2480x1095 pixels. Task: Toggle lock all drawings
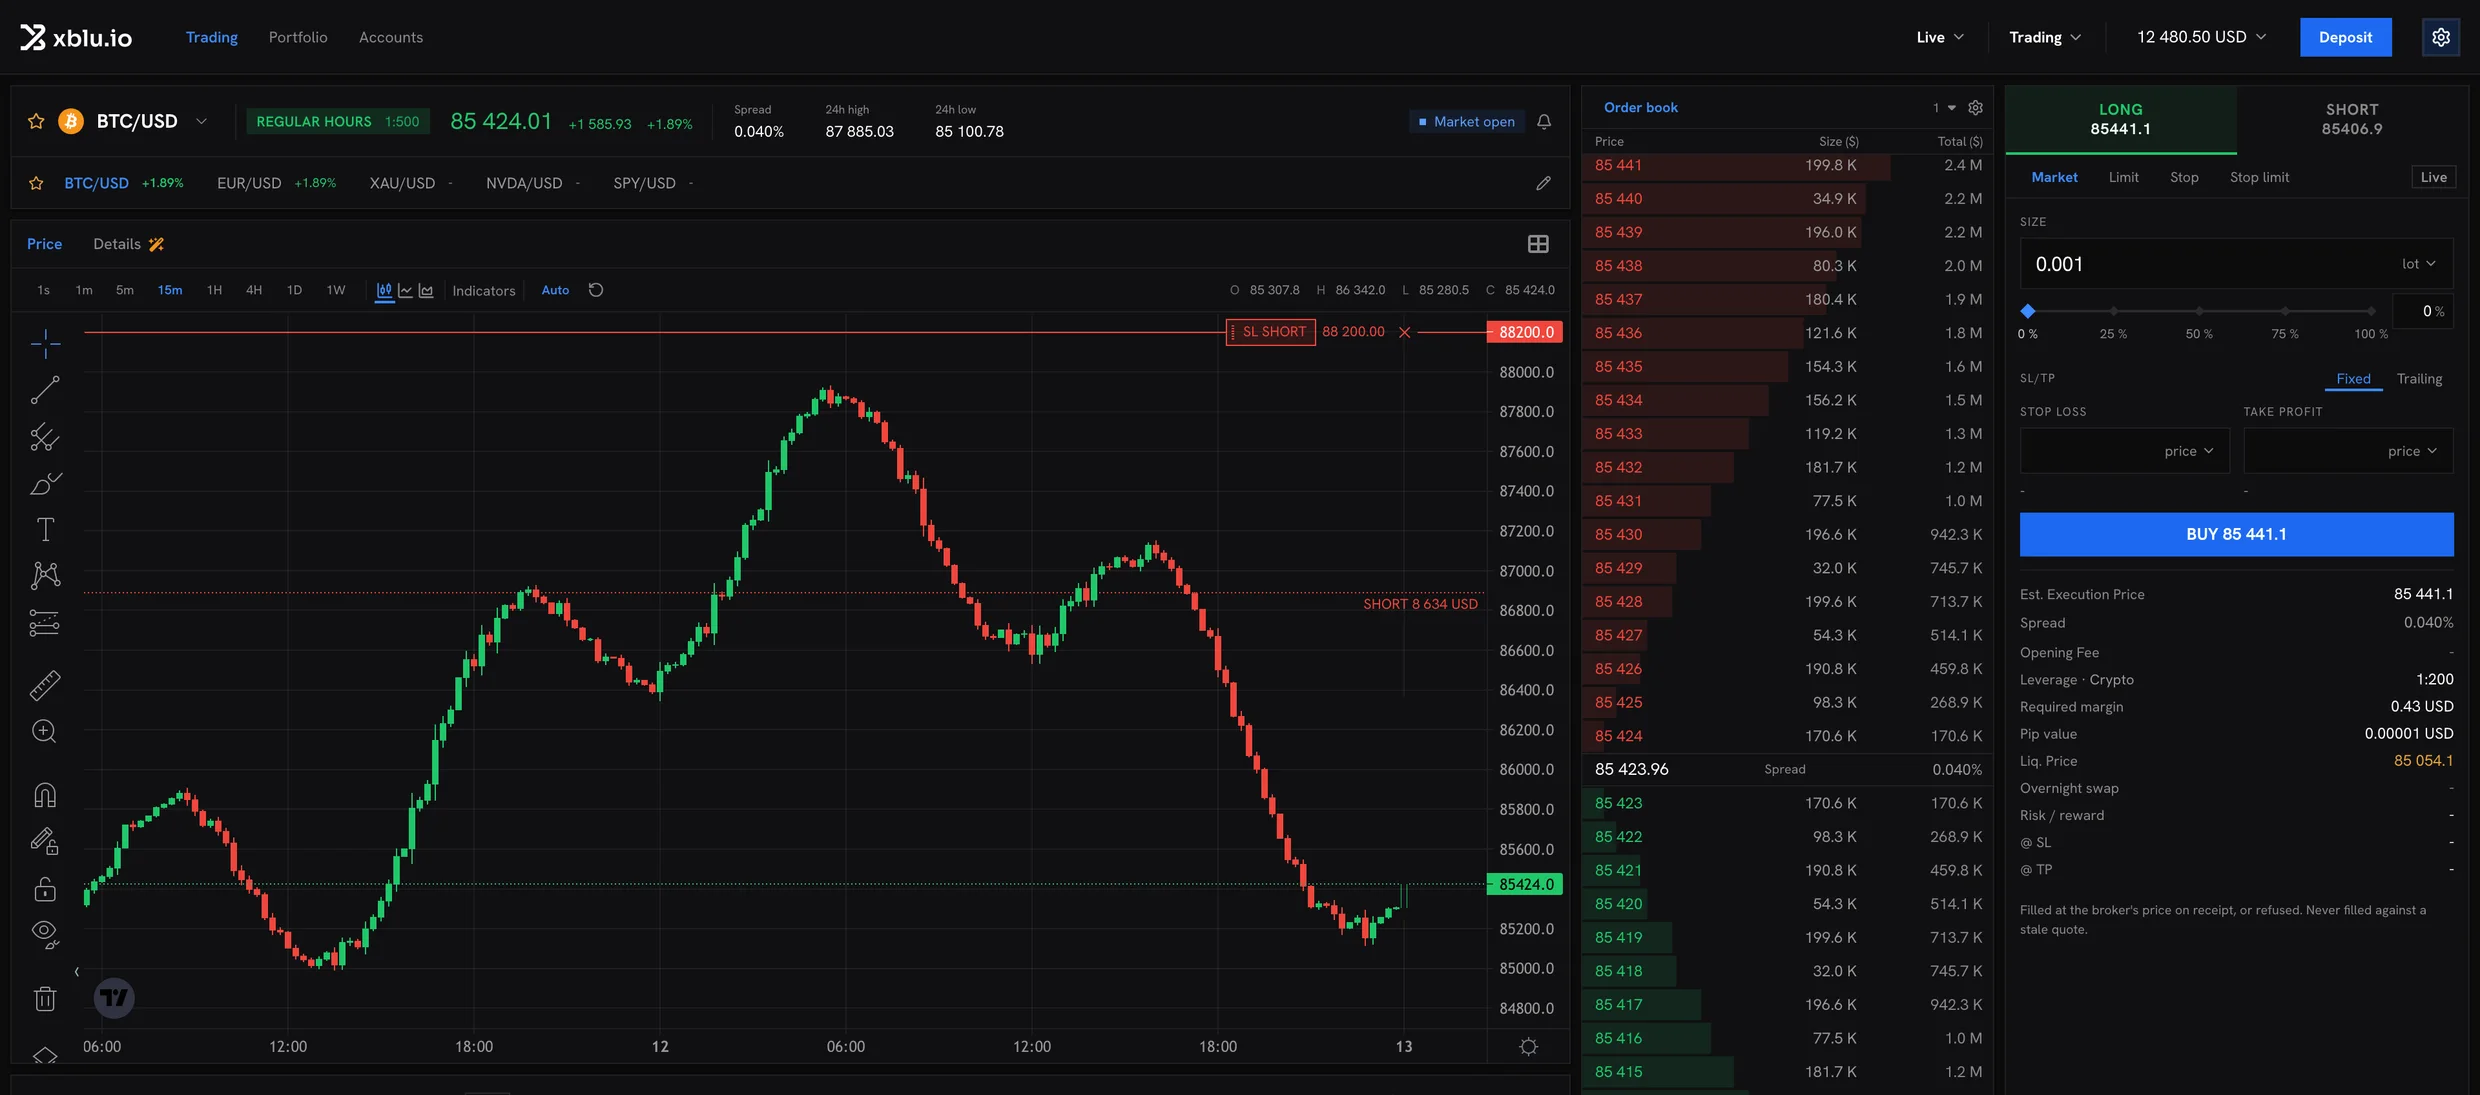[x=45, y=888]
